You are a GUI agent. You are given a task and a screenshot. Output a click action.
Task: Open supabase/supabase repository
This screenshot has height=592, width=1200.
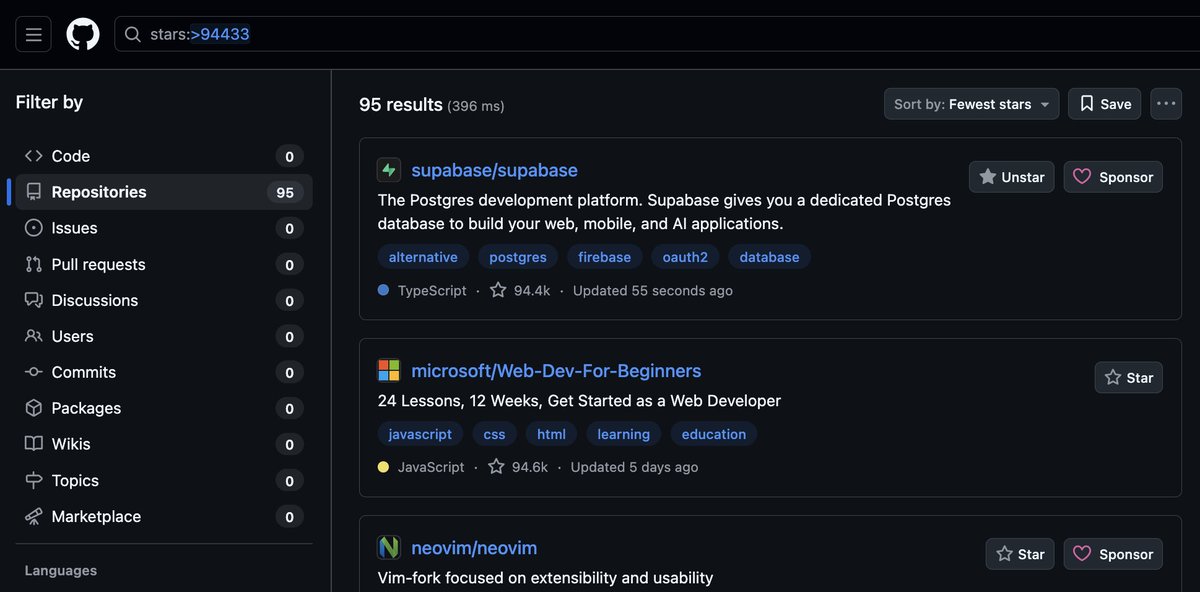[x=494, y=170]
